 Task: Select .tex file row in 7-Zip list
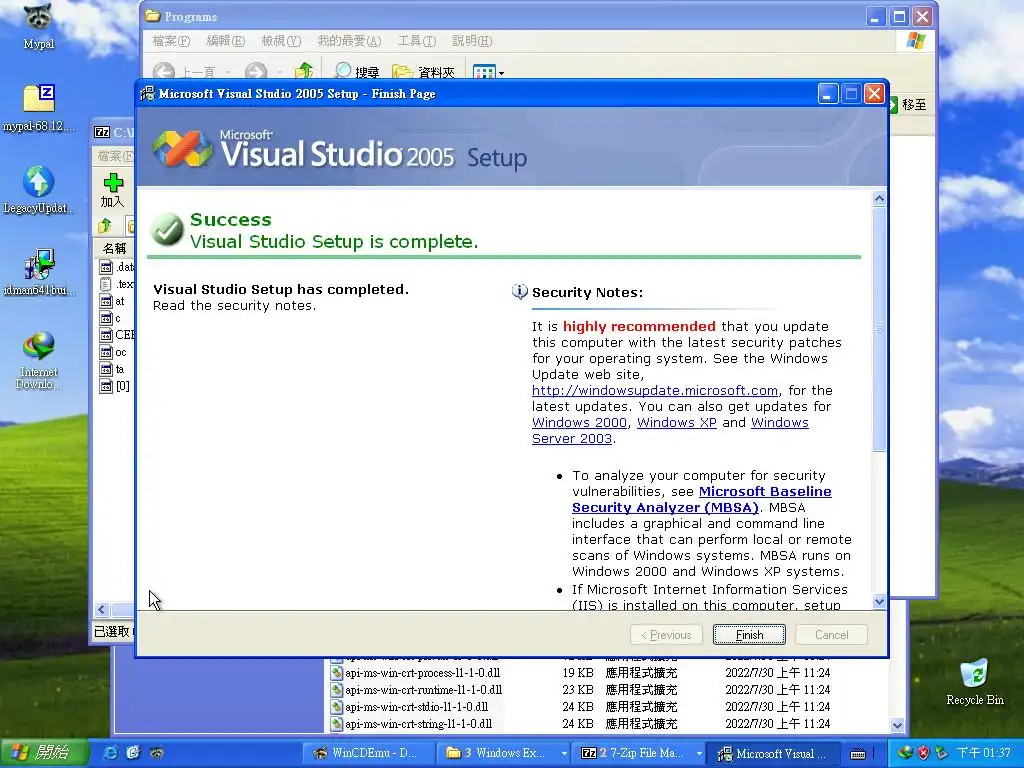click(116, 284)
